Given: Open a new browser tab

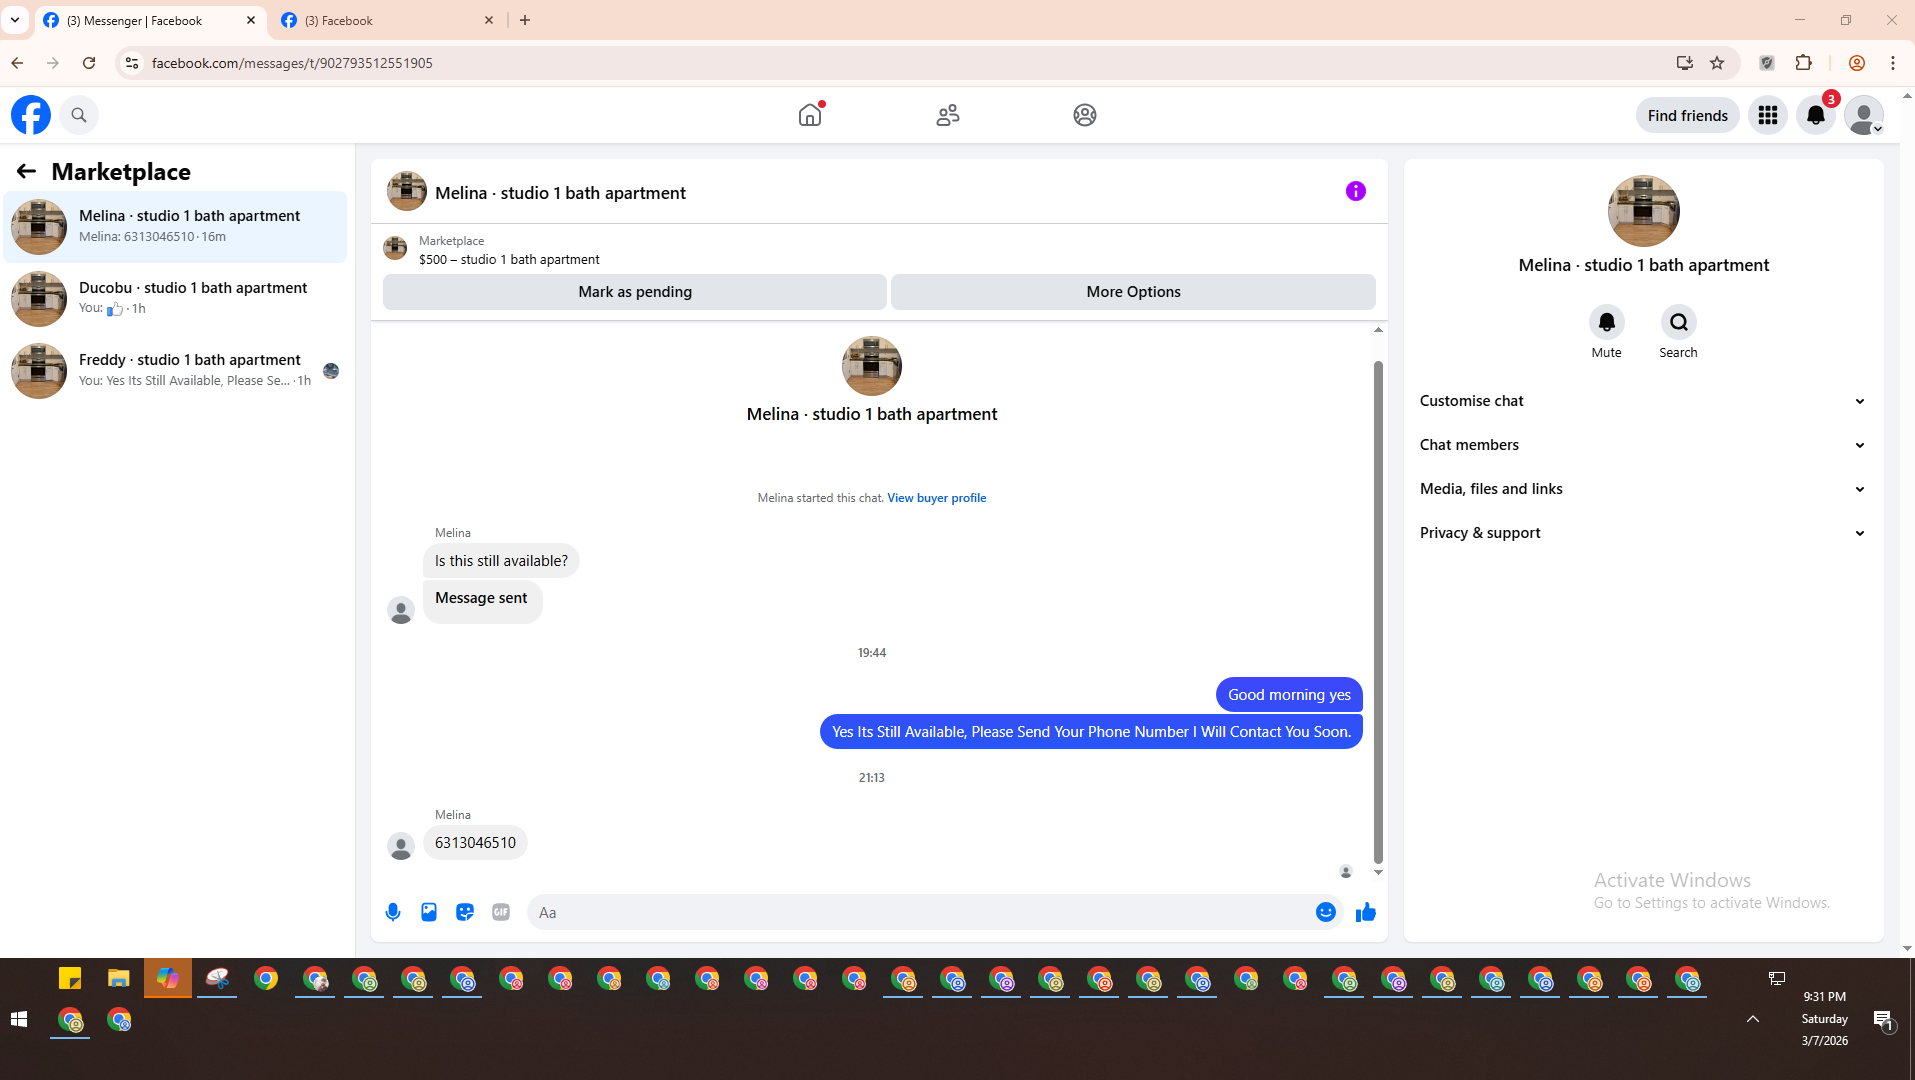Looking at the screenshot, I should [525, 20].
